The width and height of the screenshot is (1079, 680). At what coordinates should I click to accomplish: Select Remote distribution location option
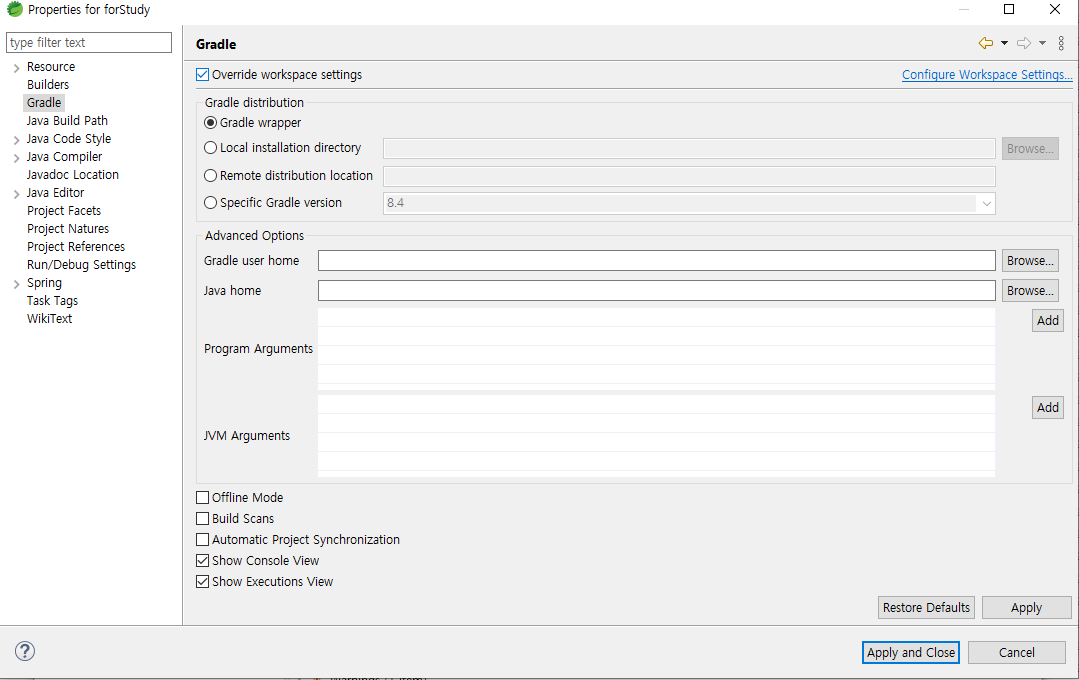click(211, 176)
